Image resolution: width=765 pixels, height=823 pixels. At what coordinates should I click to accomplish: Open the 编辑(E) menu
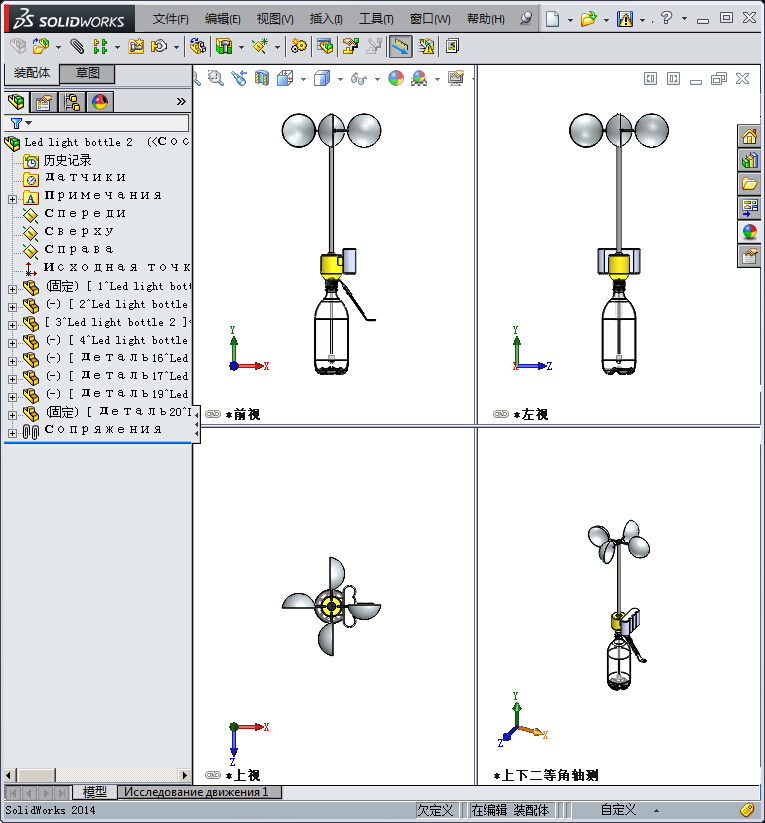point(223,19)
